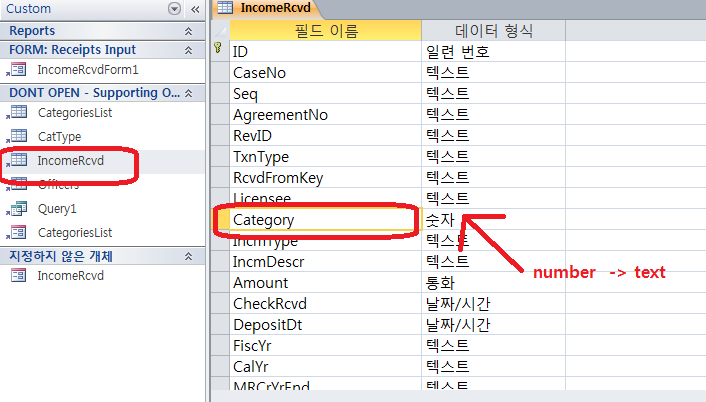Select the TxnType field name

(326, 157)
